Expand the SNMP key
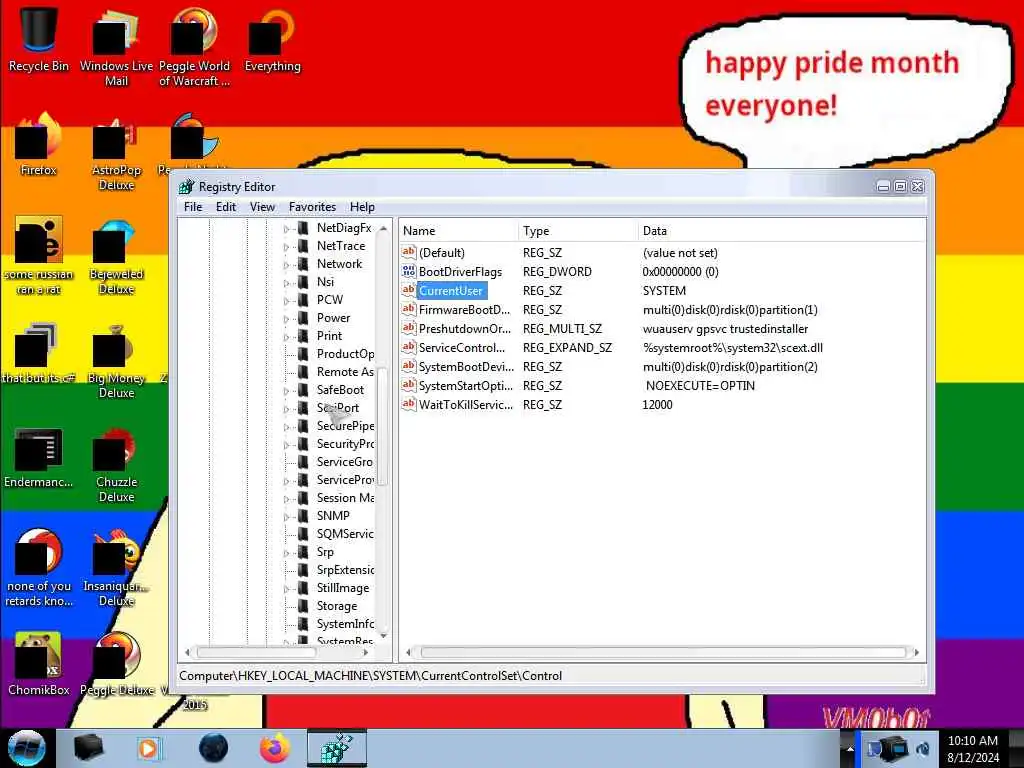The height and width of the screenshot is (768, 1024). pyautogui.click(x=286, y=517)
